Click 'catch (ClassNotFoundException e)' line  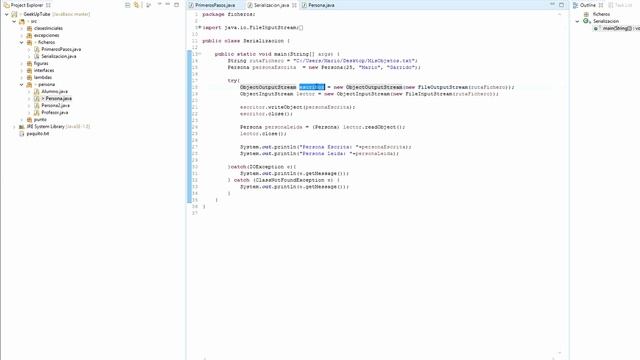[x=284, y=180]
